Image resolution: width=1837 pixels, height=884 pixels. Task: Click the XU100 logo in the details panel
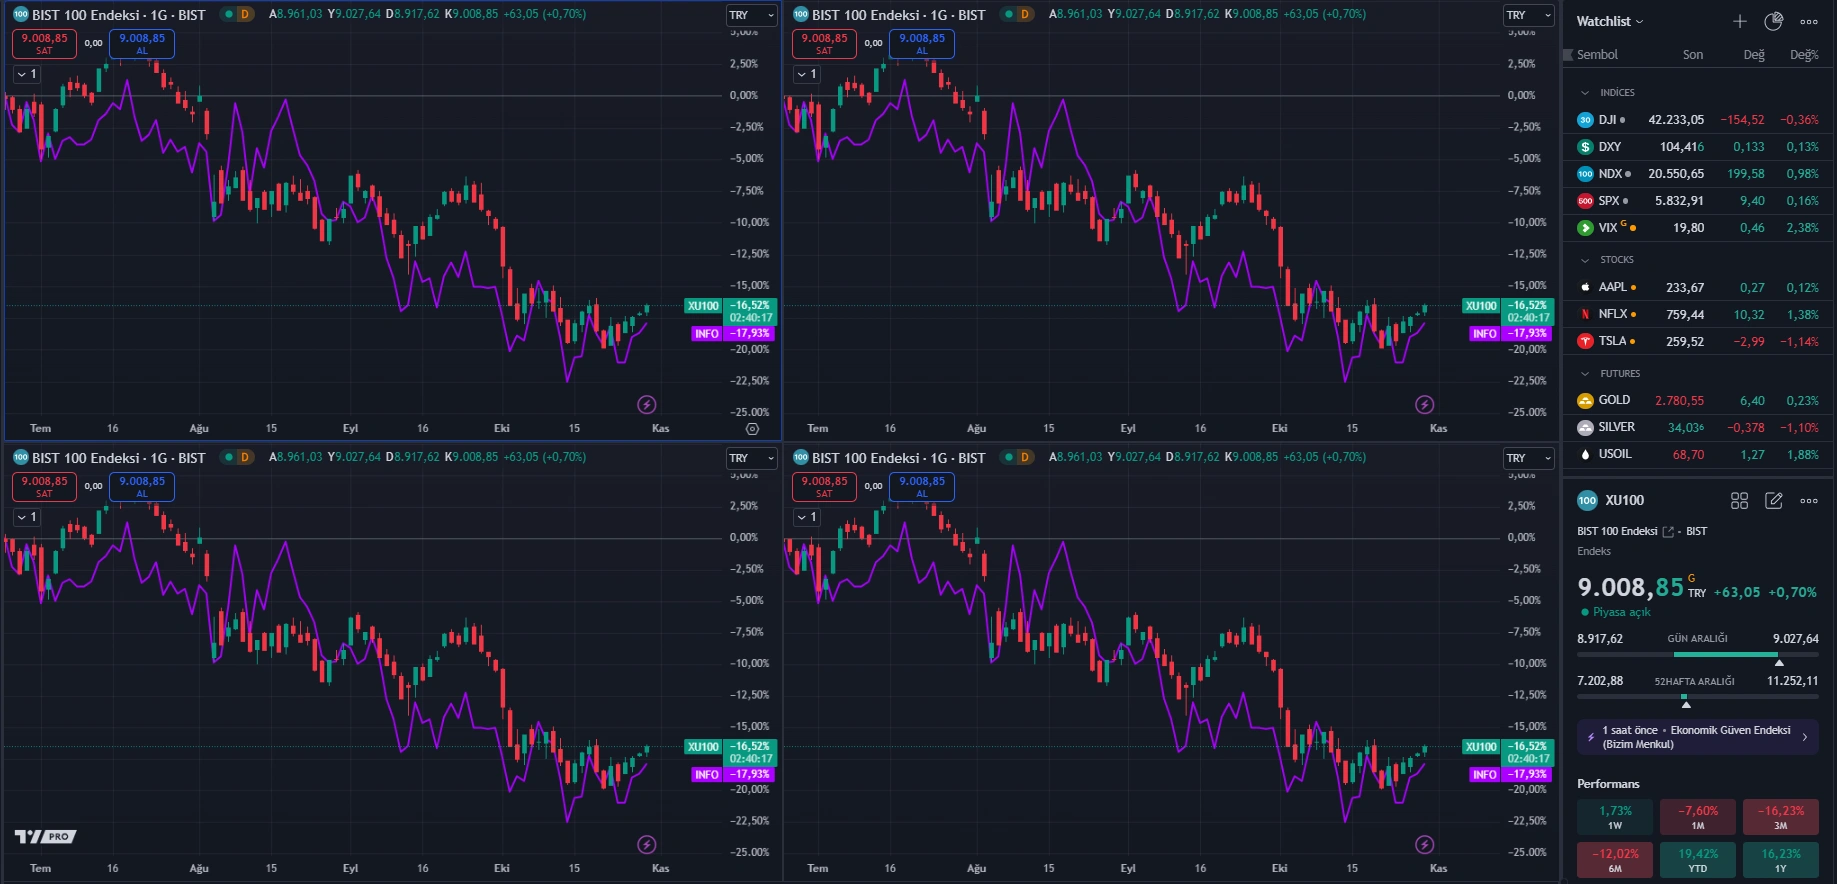pos(1587,500)
